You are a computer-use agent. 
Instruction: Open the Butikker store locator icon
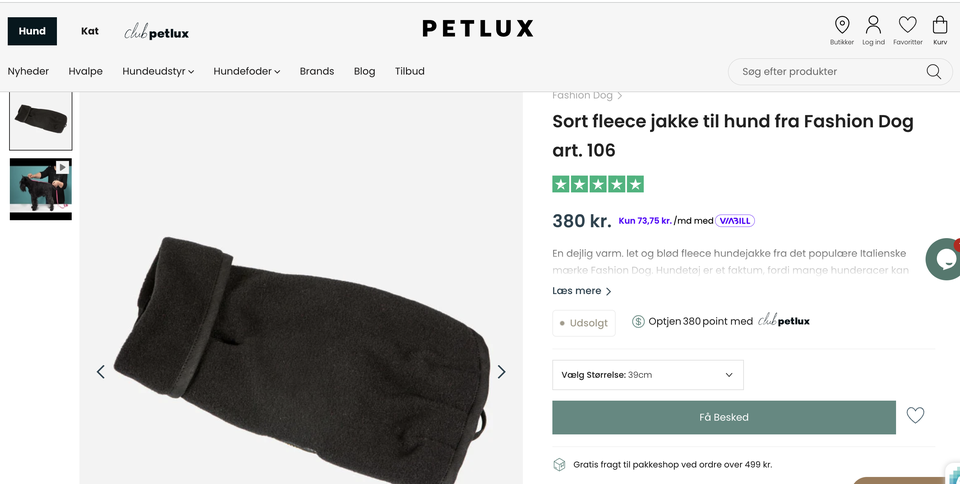pyautogui.click(x=842, y=25)
